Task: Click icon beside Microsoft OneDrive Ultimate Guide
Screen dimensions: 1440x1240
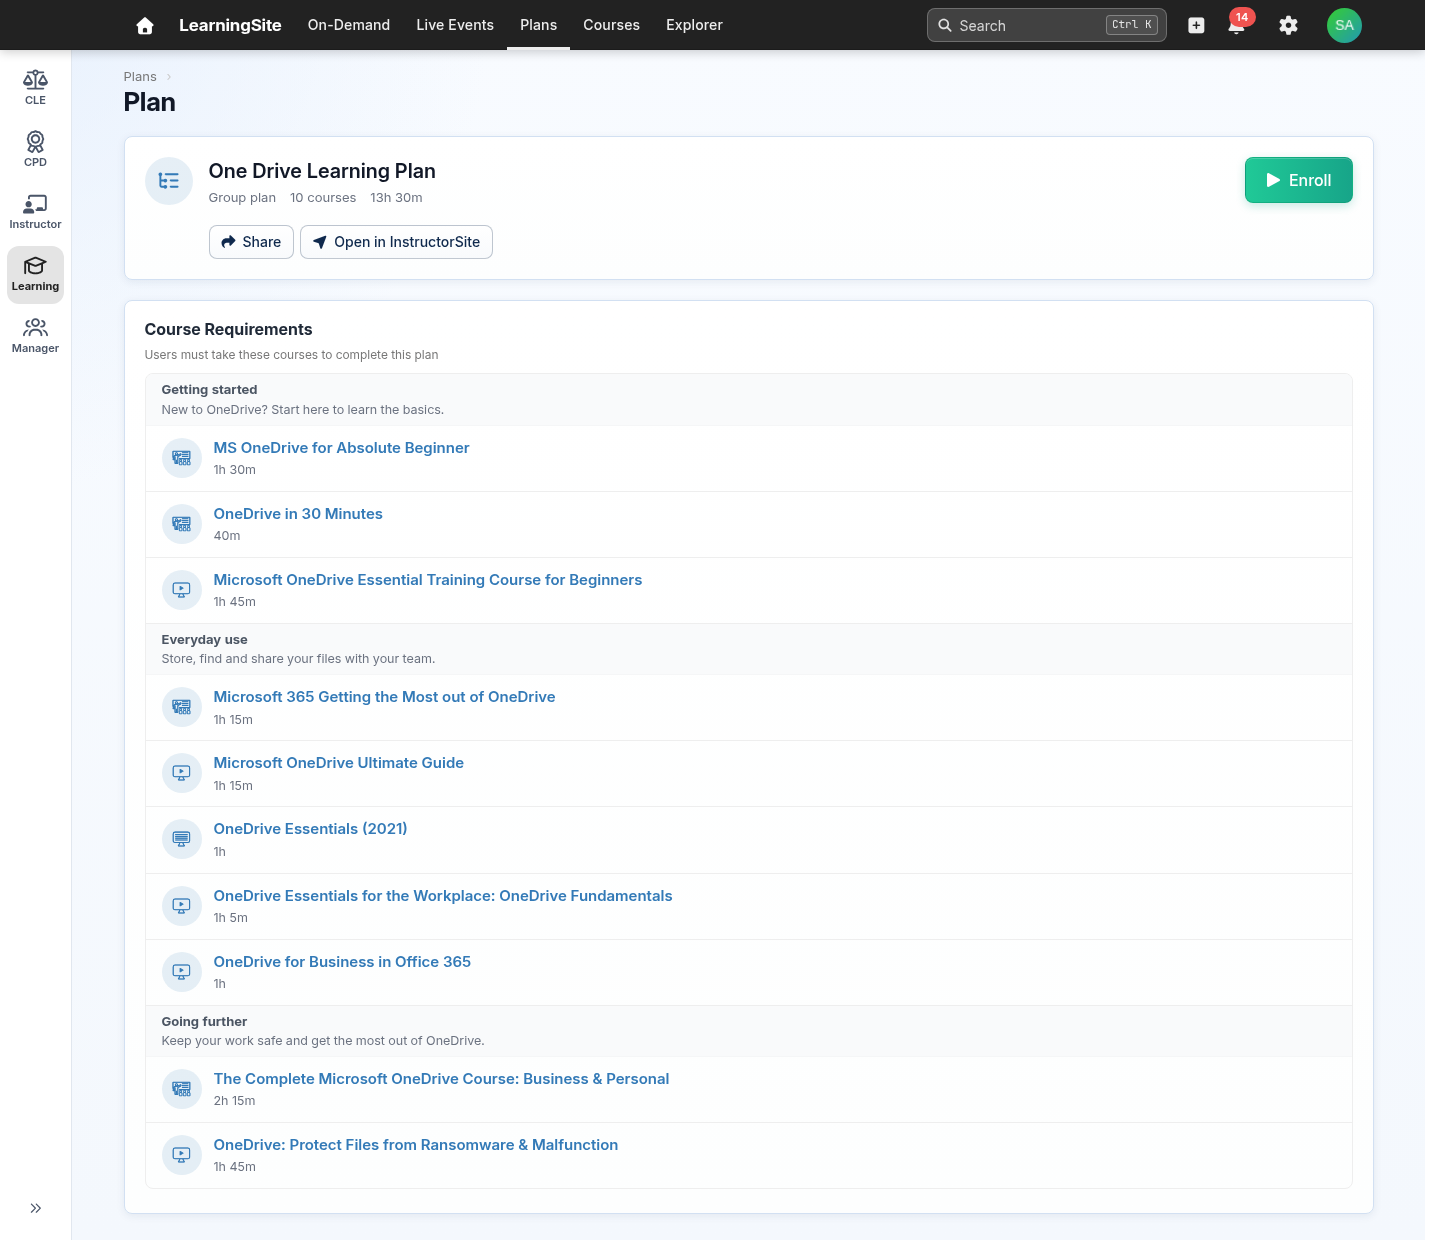Action: (181, 773)
